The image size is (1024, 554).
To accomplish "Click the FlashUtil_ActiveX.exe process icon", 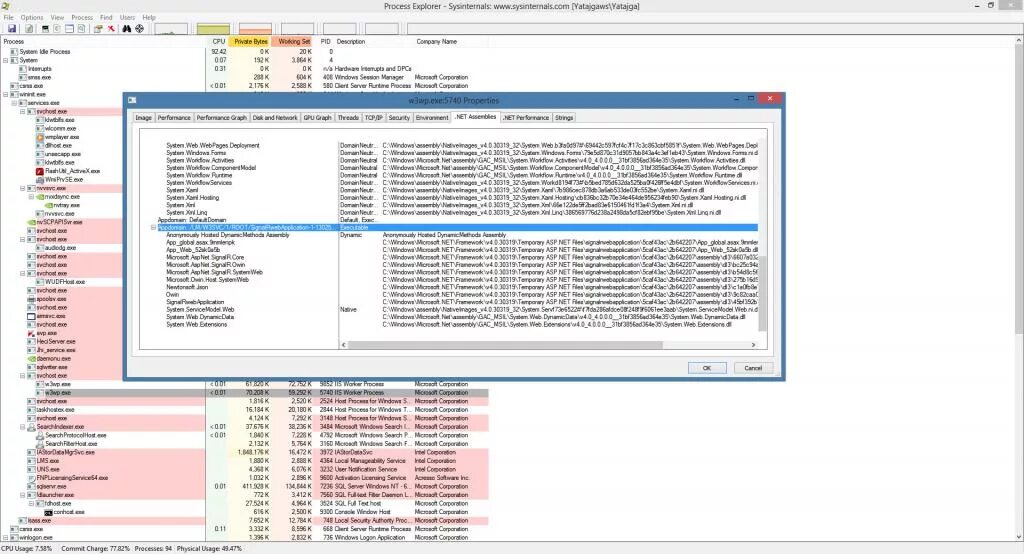I will coord(40,171).
